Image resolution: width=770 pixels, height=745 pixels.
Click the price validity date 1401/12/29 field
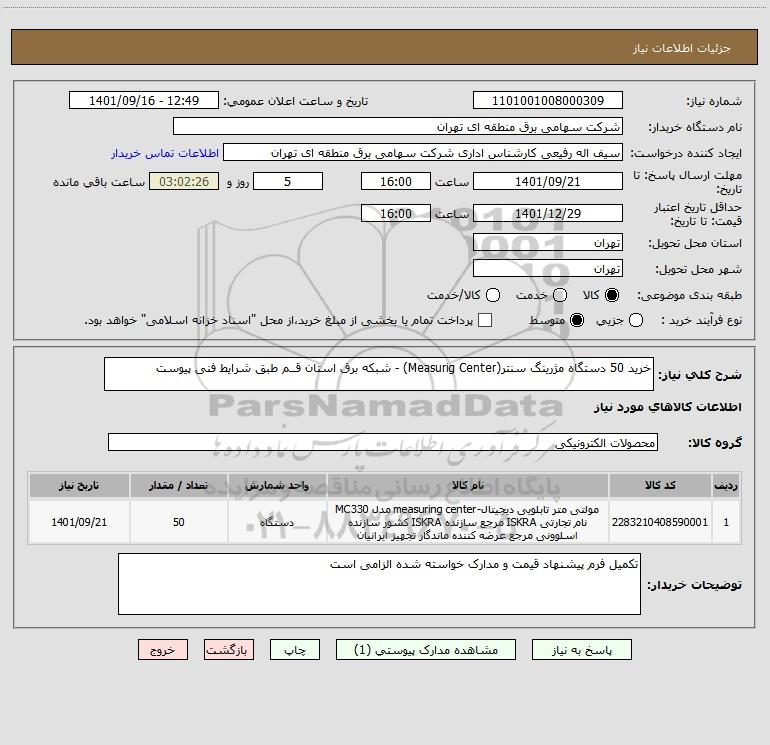548,213
